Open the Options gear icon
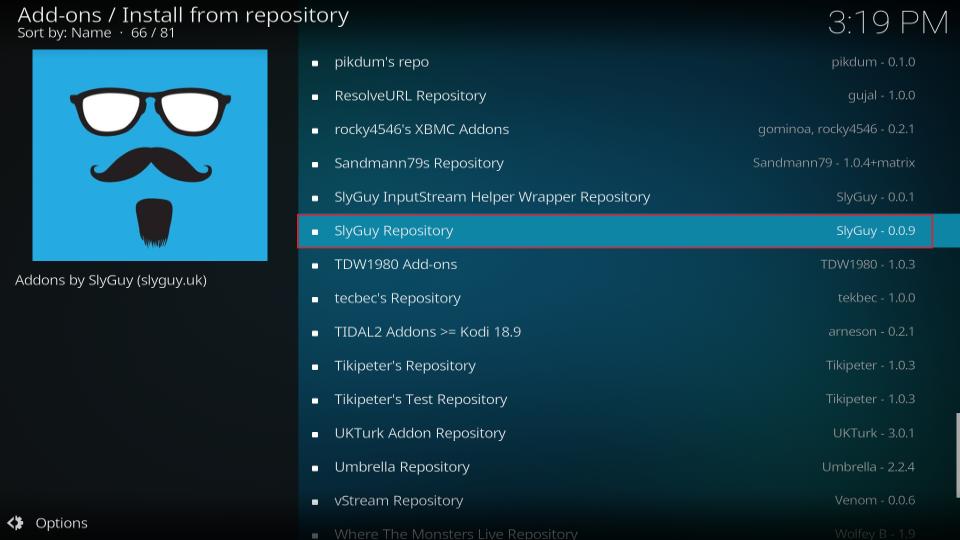This screenshot has width=960, height=540. pyautogui.click(x=15, y=523)
